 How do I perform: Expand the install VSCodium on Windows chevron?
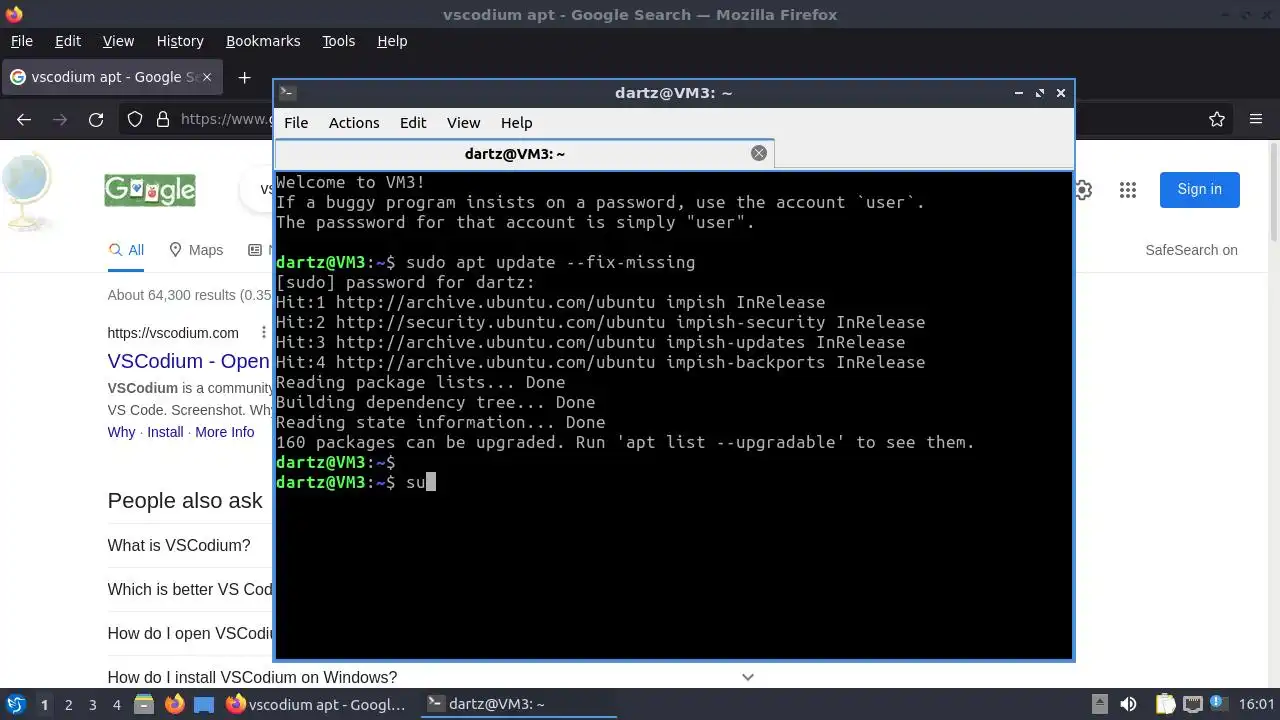(x=747, y=677)
